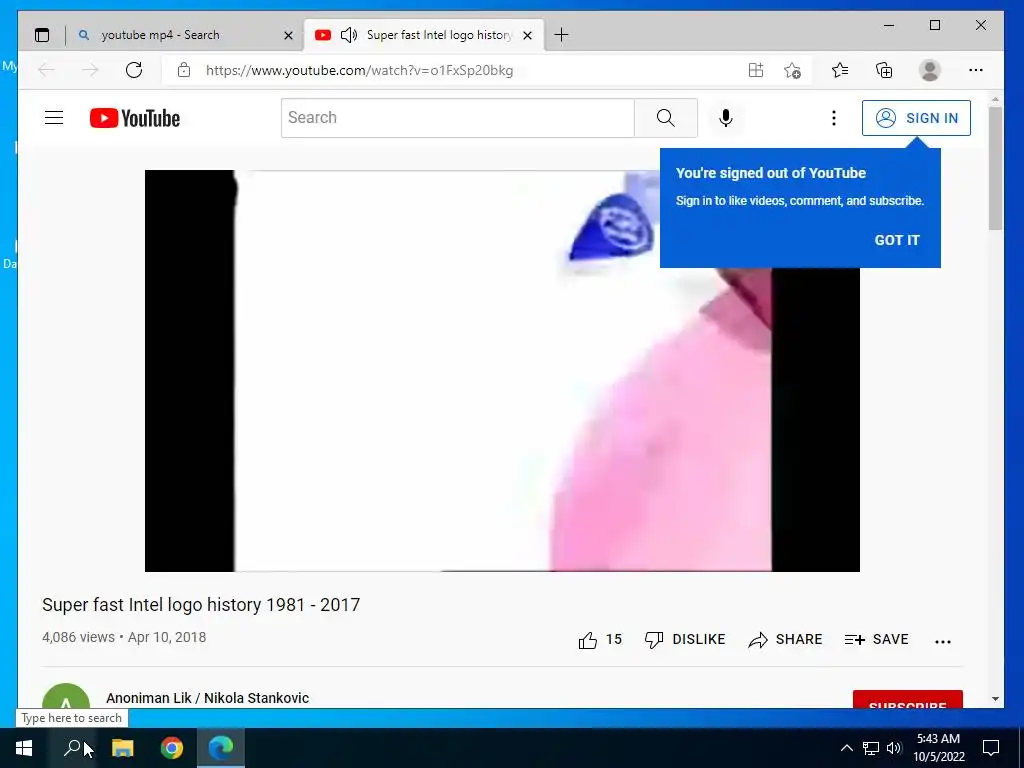Submit search with the magnifier button

665,118
